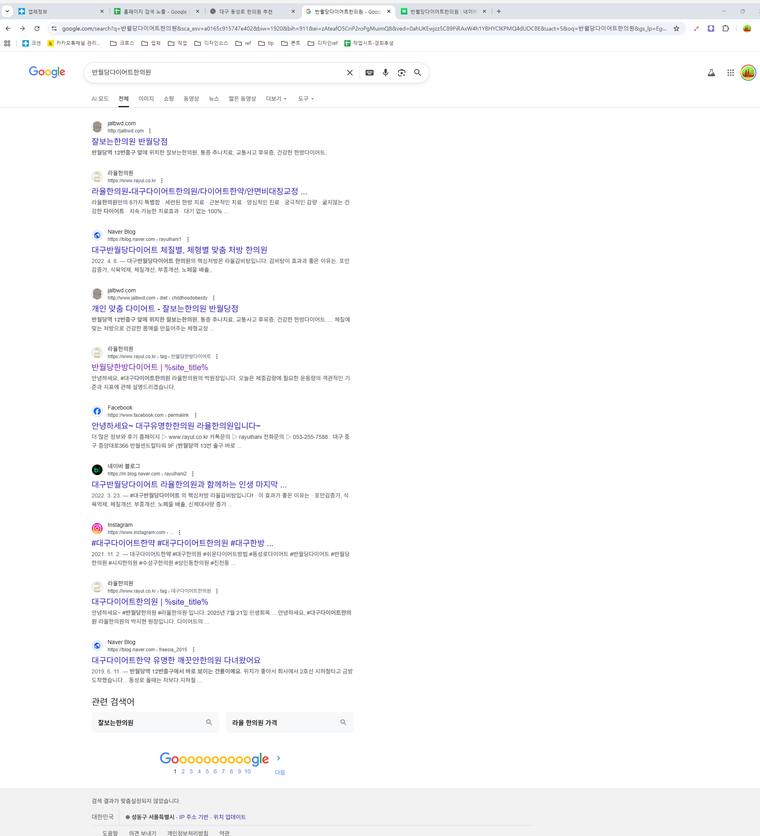Open the ref bookmarks folder
This screenshot has width=760, height=836.
[243, 43]
